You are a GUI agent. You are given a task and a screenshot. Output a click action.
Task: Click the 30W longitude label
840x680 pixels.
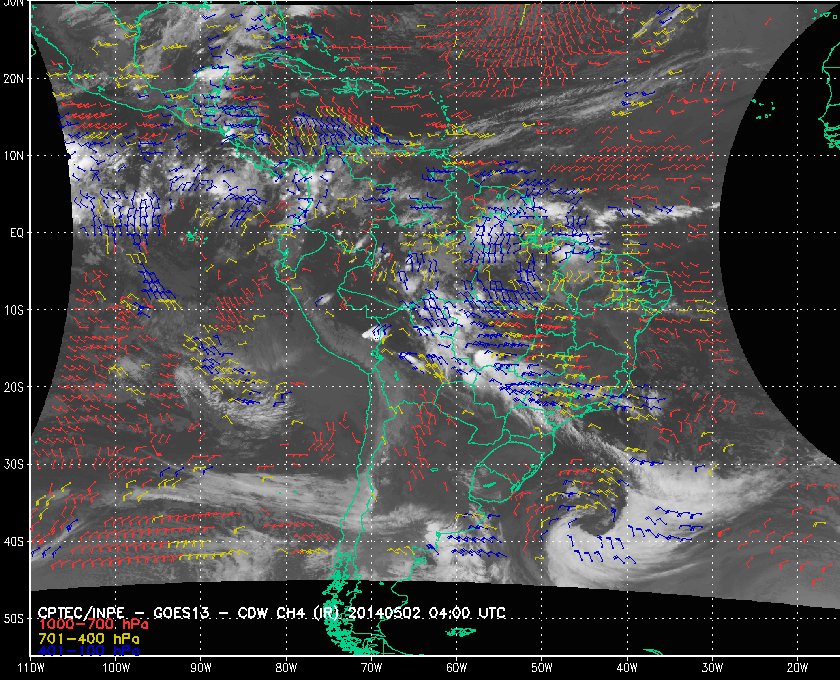712,668
